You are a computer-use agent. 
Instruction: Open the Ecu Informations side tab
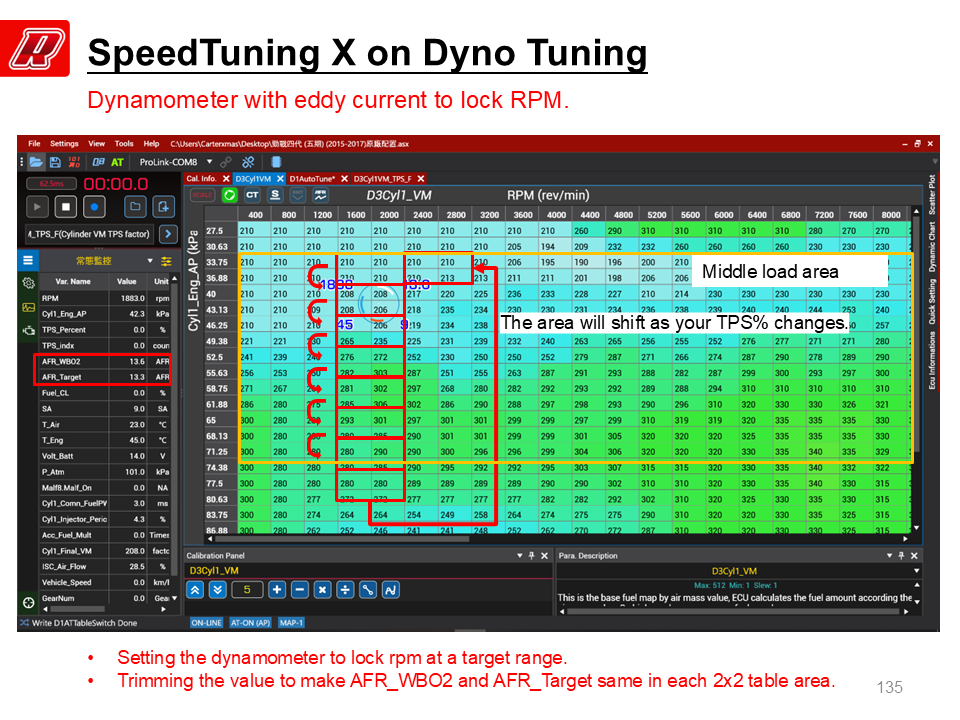932,361
